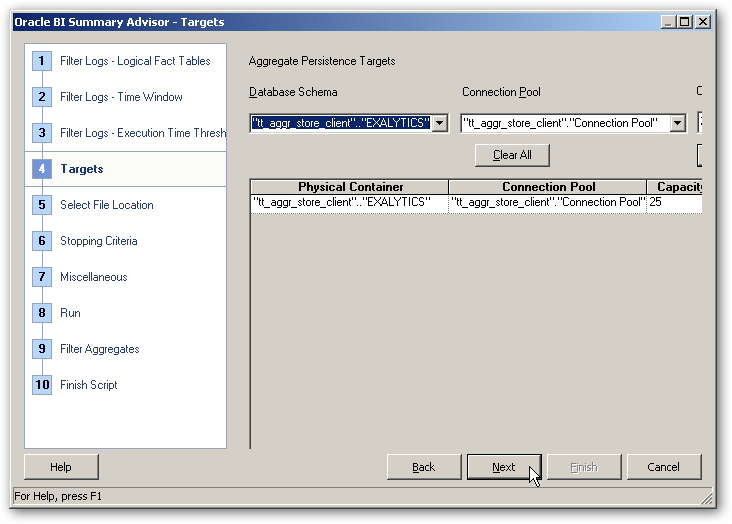This screenshot has height=524, width=732.
Task: Switch to Filter Aggregates step
Action: point(99,349)
